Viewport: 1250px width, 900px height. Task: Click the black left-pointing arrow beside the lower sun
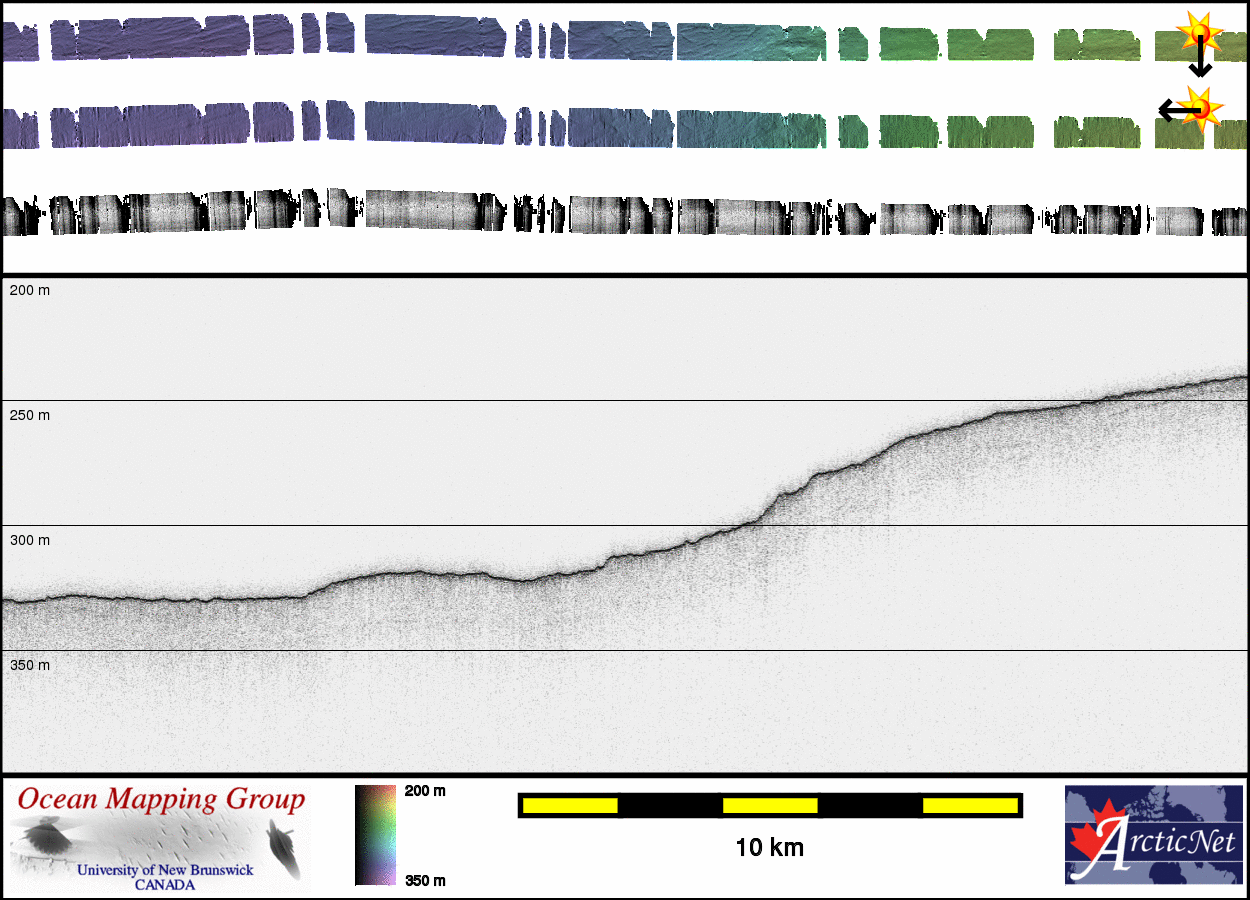tap(1172, 109)
